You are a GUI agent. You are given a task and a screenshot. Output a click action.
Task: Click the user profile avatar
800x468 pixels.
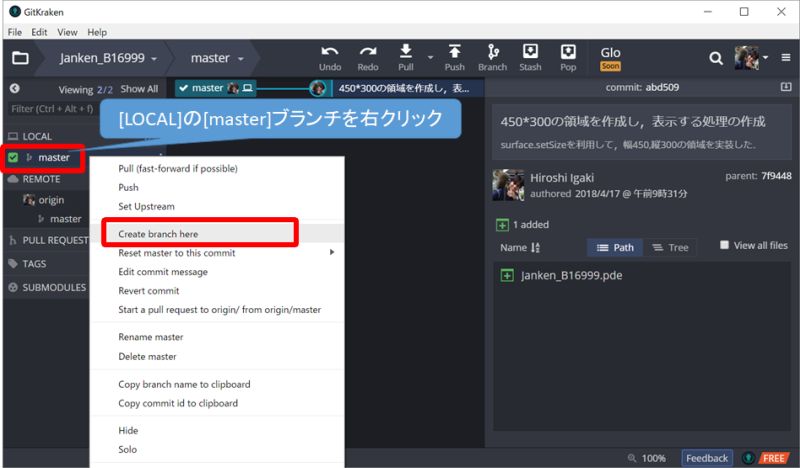point(746,58)
